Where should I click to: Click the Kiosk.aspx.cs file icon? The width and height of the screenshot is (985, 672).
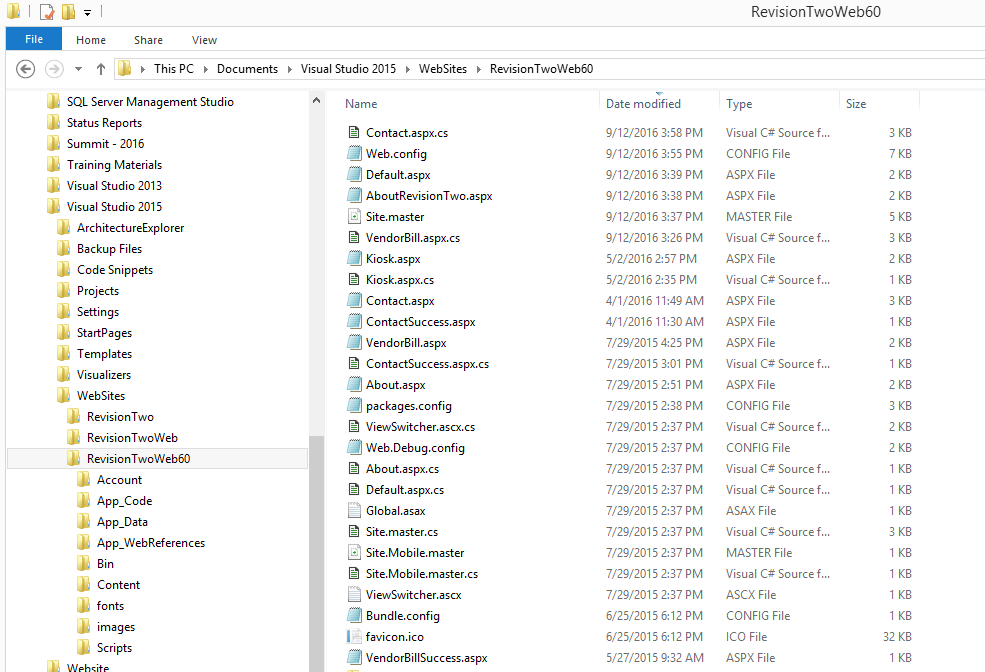(354, 279)
